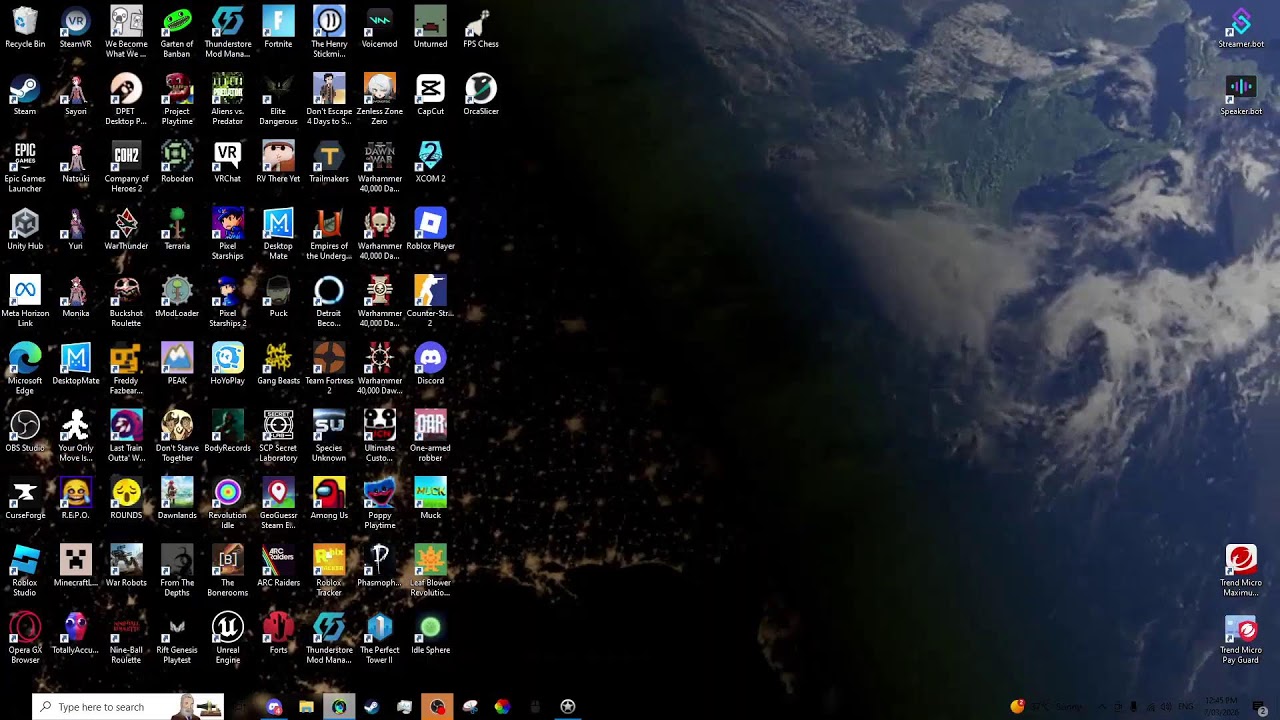
Task: Launch Buckshot Roulette
Action: point(126,301)
